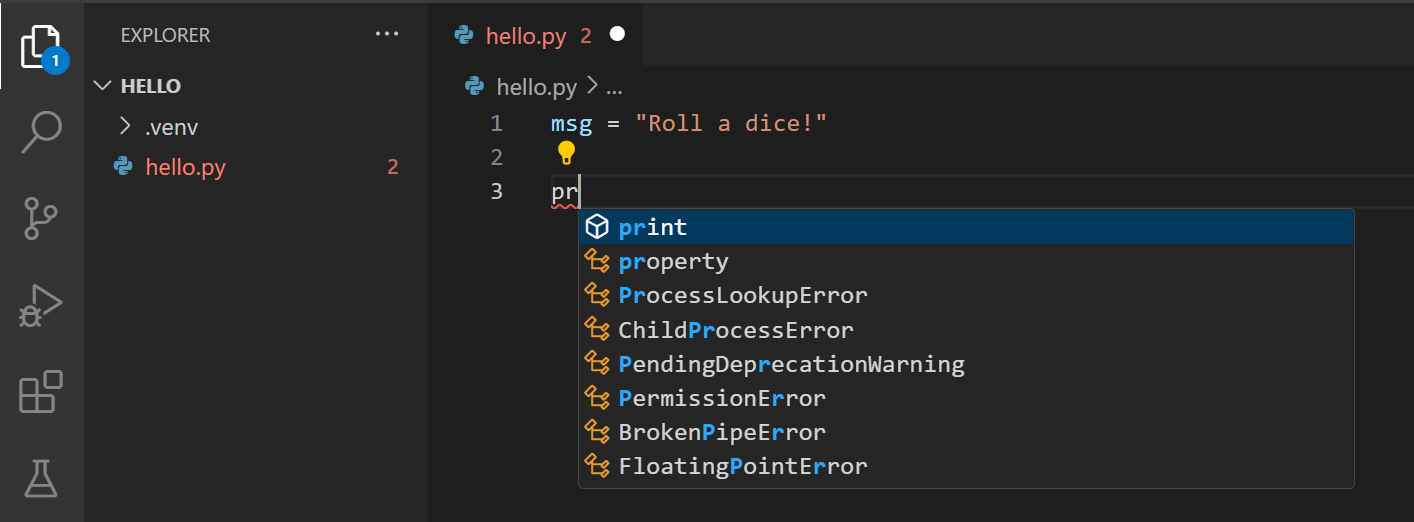Open the Testing flask icon
Screen dimensions: 1414x522
pos(42,477)
